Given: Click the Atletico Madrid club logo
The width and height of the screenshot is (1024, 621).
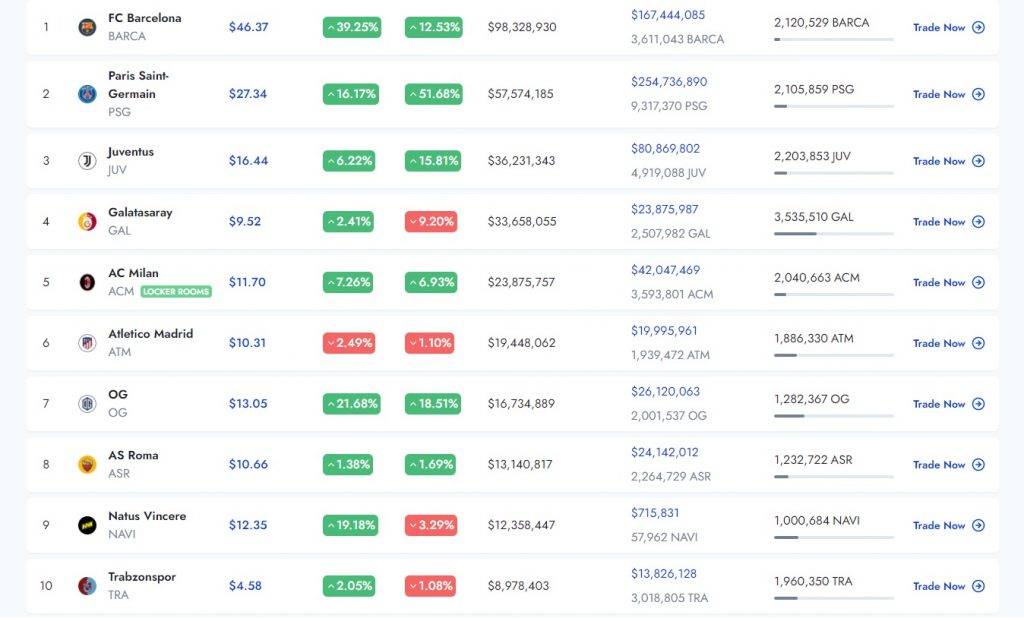Looking at the screenshot, I should [87, 343].
